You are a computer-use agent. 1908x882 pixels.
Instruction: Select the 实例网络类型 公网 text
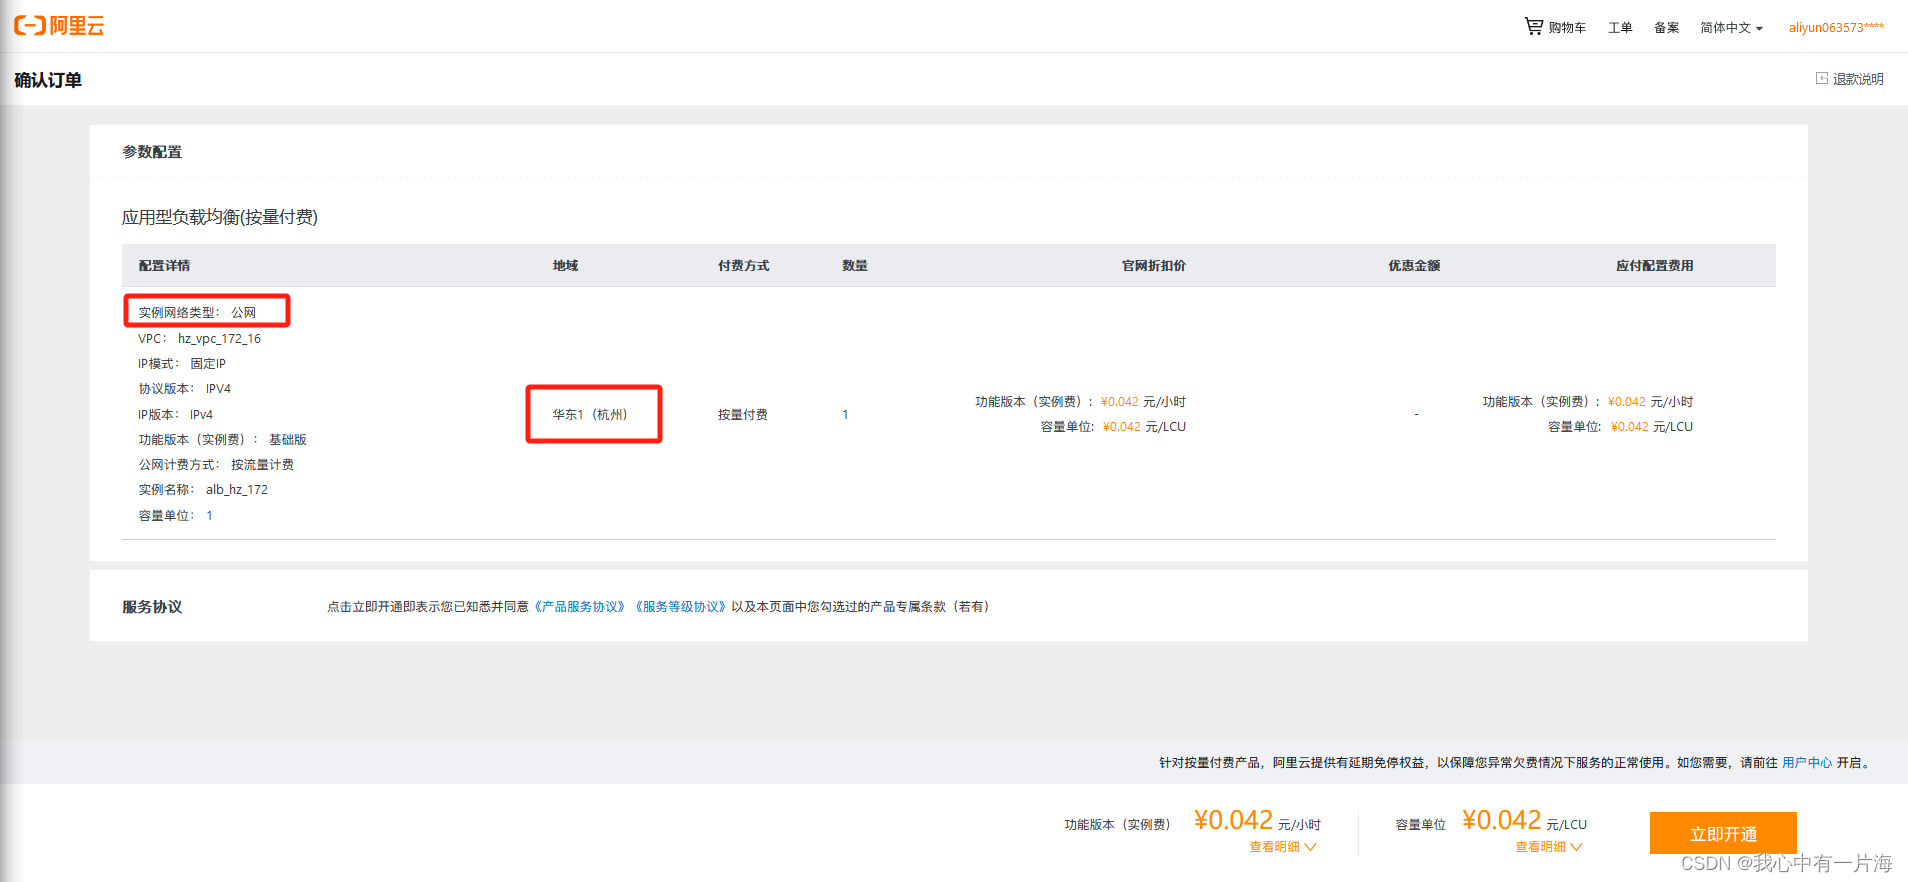pyautogui.click(x=197, y=313)
